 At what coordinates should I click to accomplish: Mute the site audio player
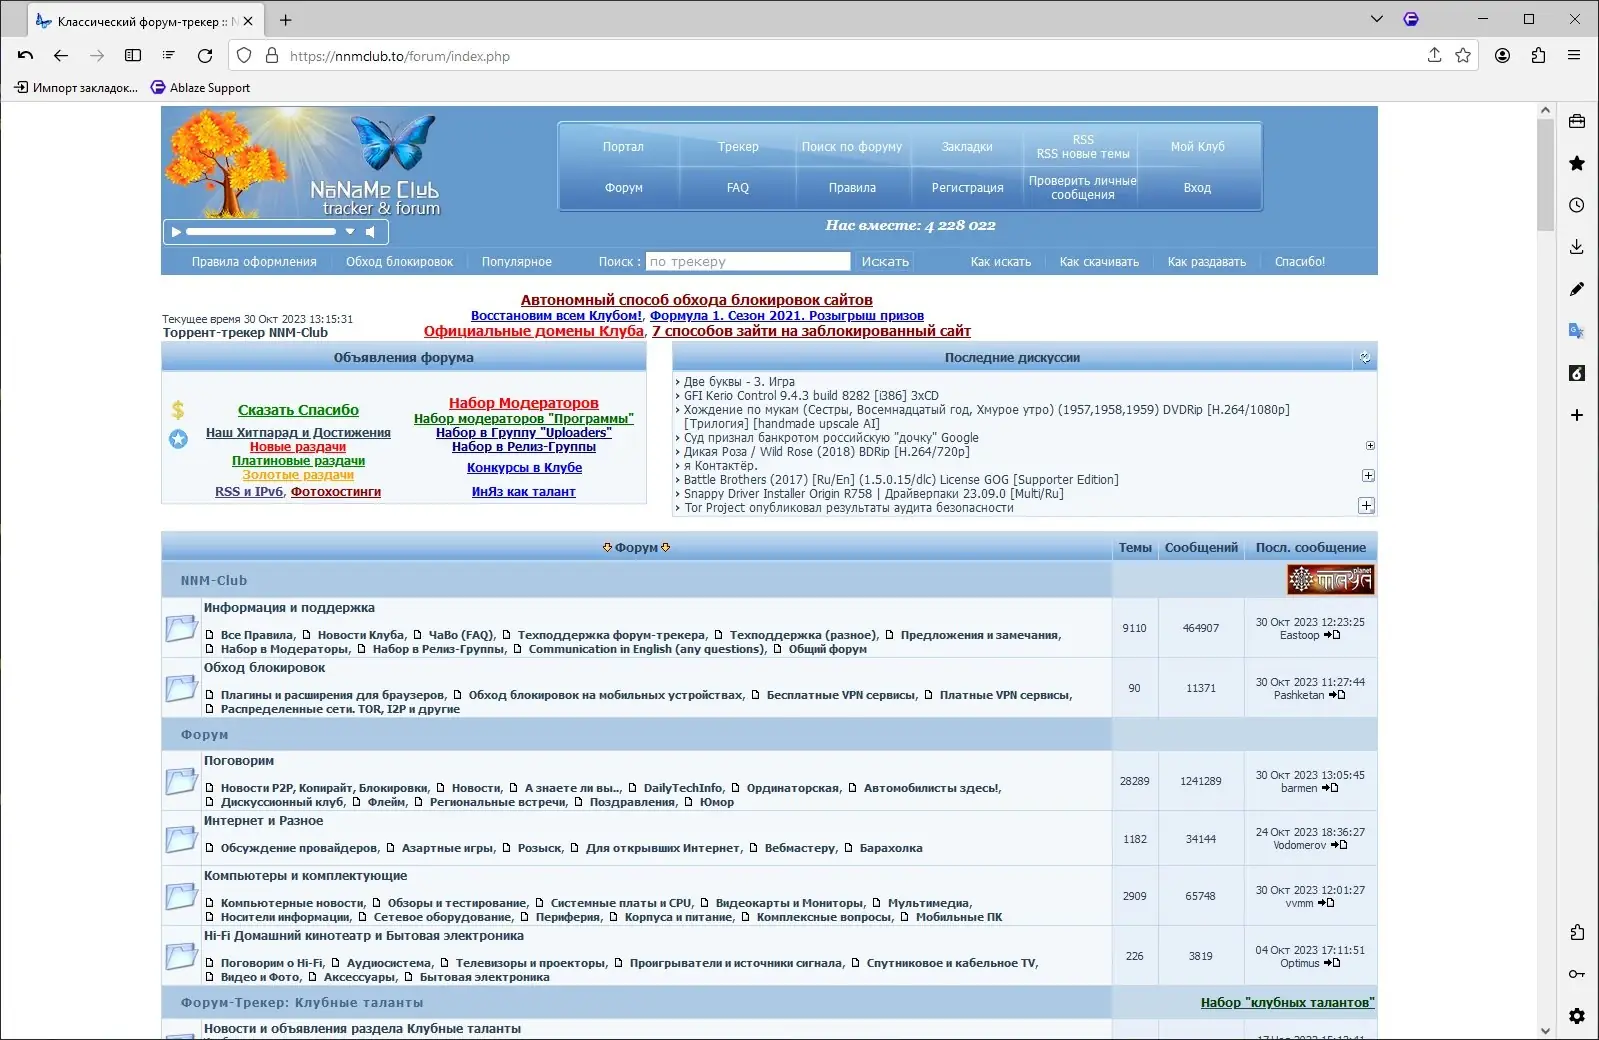click(370, 232)
